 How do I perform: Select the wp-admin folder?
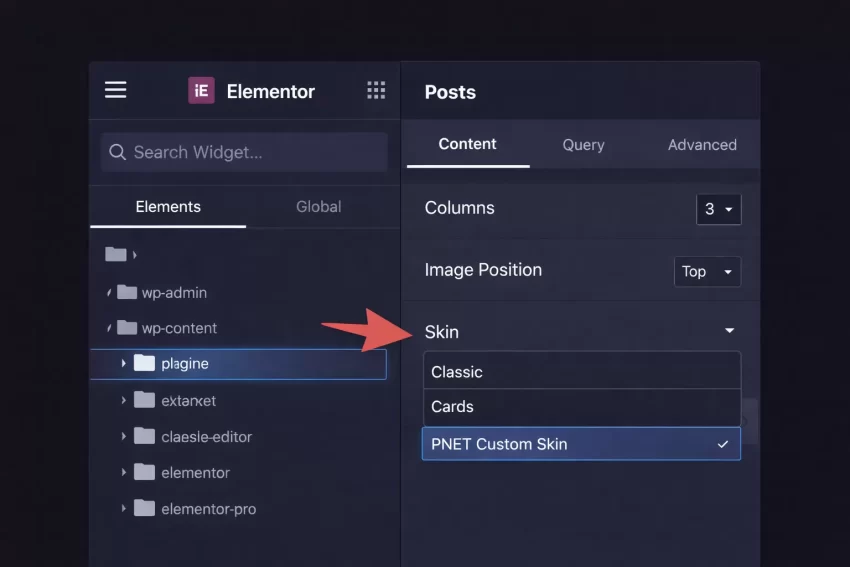162,293
